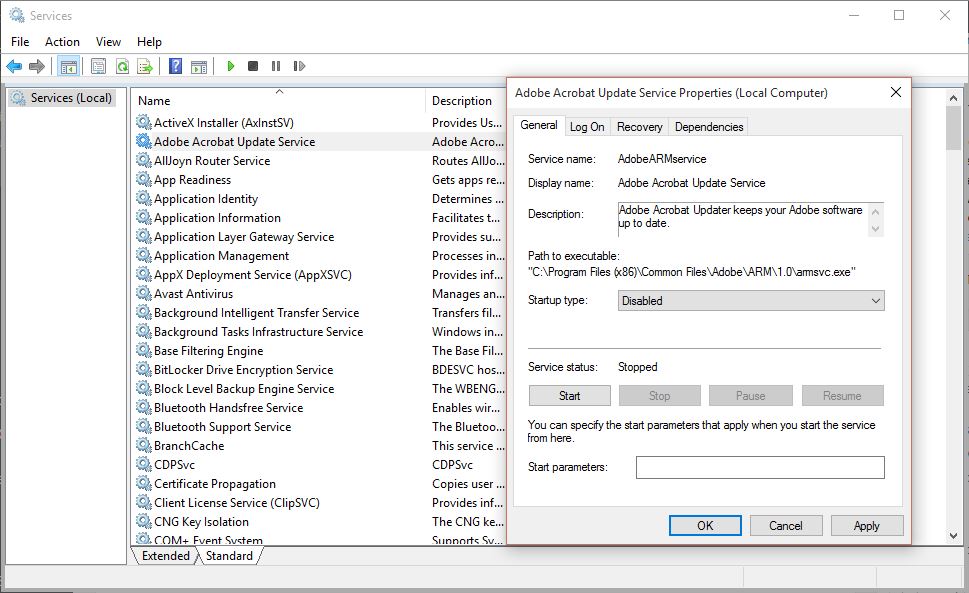Viewport: 969px width, 593px height.
Task: Select the AllJoyn Router Service row
Action: (319, 161)
